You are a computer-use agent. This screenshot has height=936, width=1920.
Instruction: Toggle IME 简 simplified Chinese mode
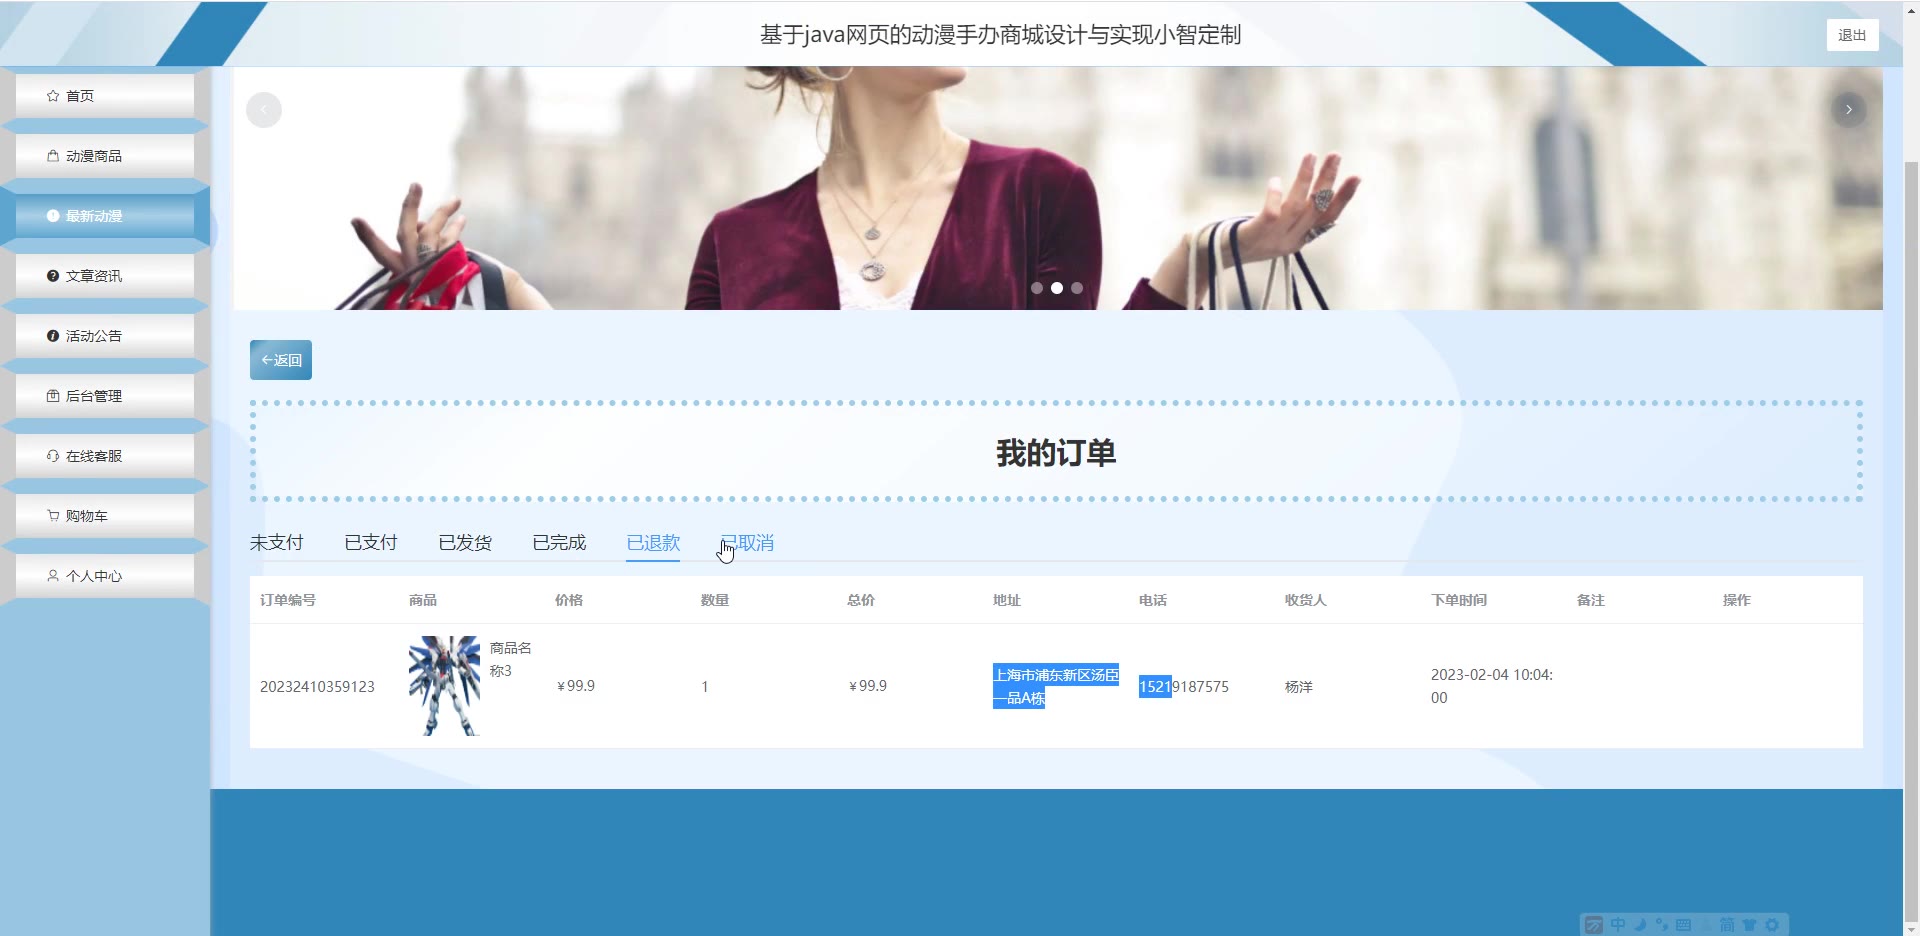pos(1727,925)
